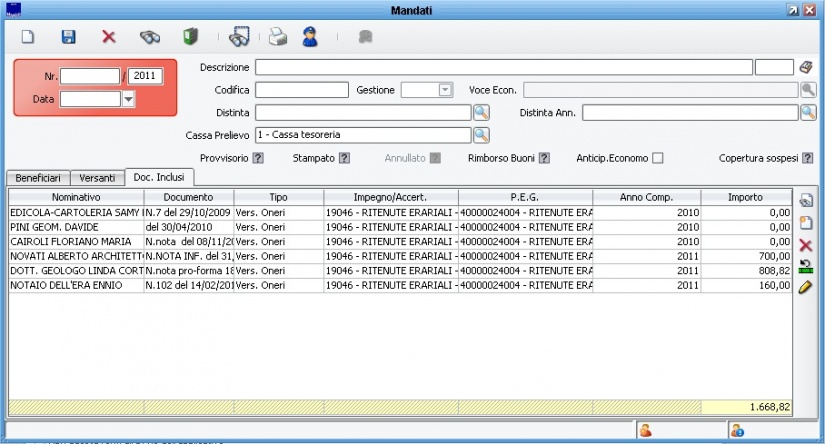Click the binoculars search icon in the toolbar
Screen dimensions: 825x444
(x=149, y=37)
